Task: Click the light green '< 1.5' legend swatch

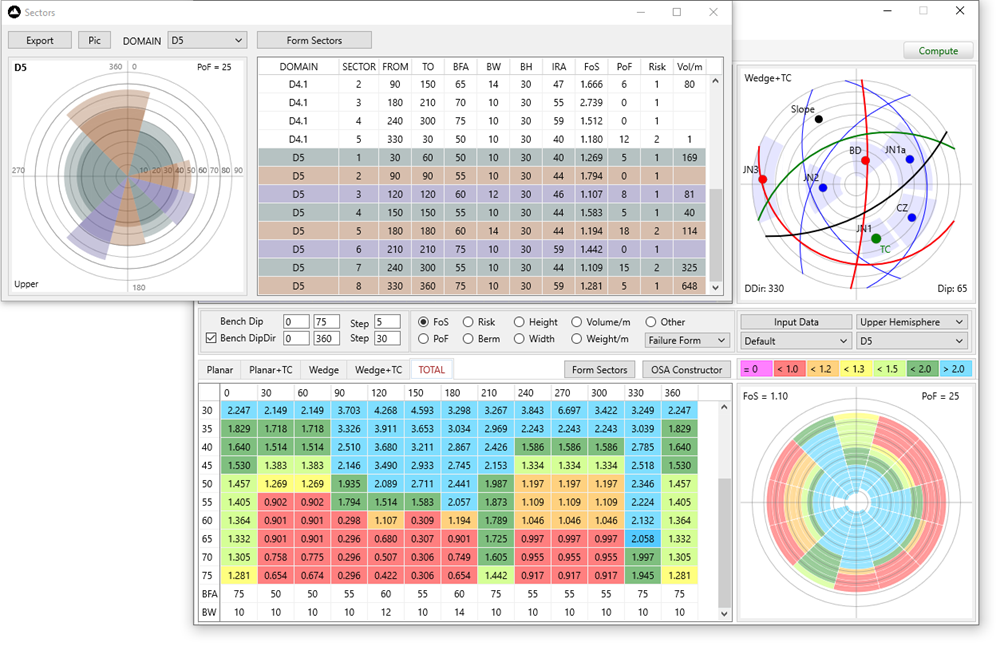Action: tap(889, 369)
